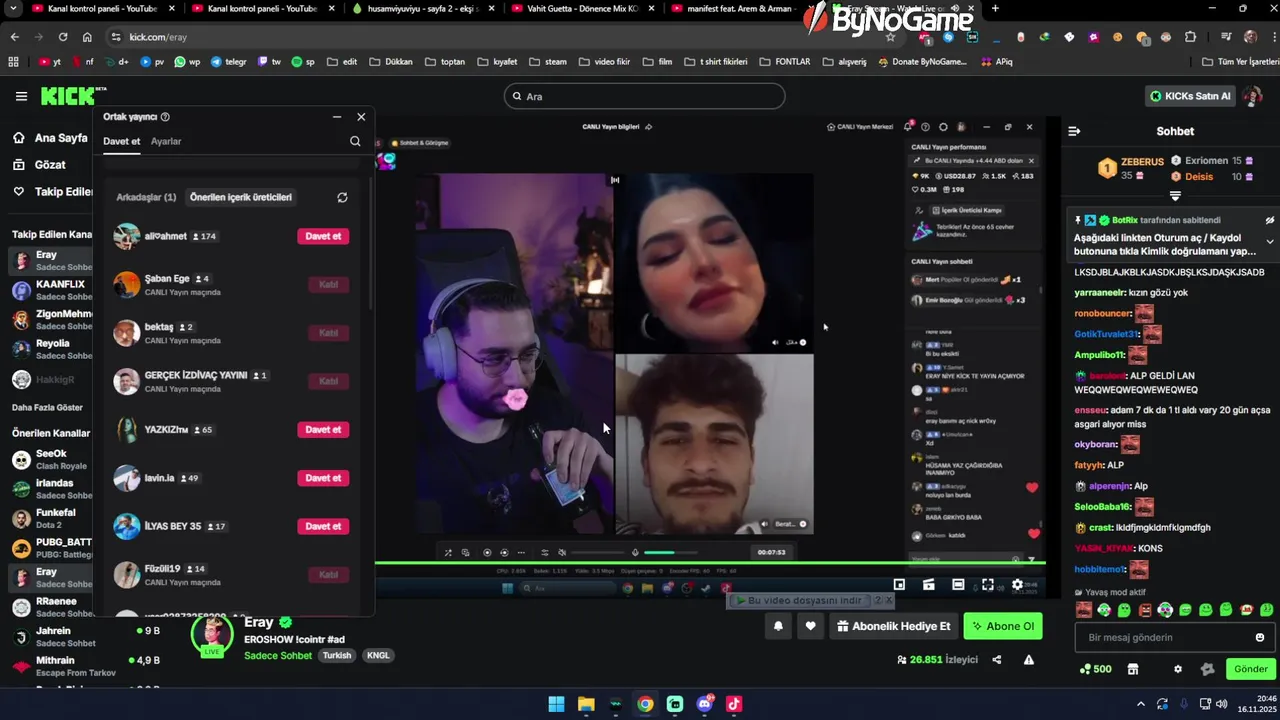Invite ali♡ahmet with Davet et
Screen dimensions: 1280x720
(x=323, y=236)
